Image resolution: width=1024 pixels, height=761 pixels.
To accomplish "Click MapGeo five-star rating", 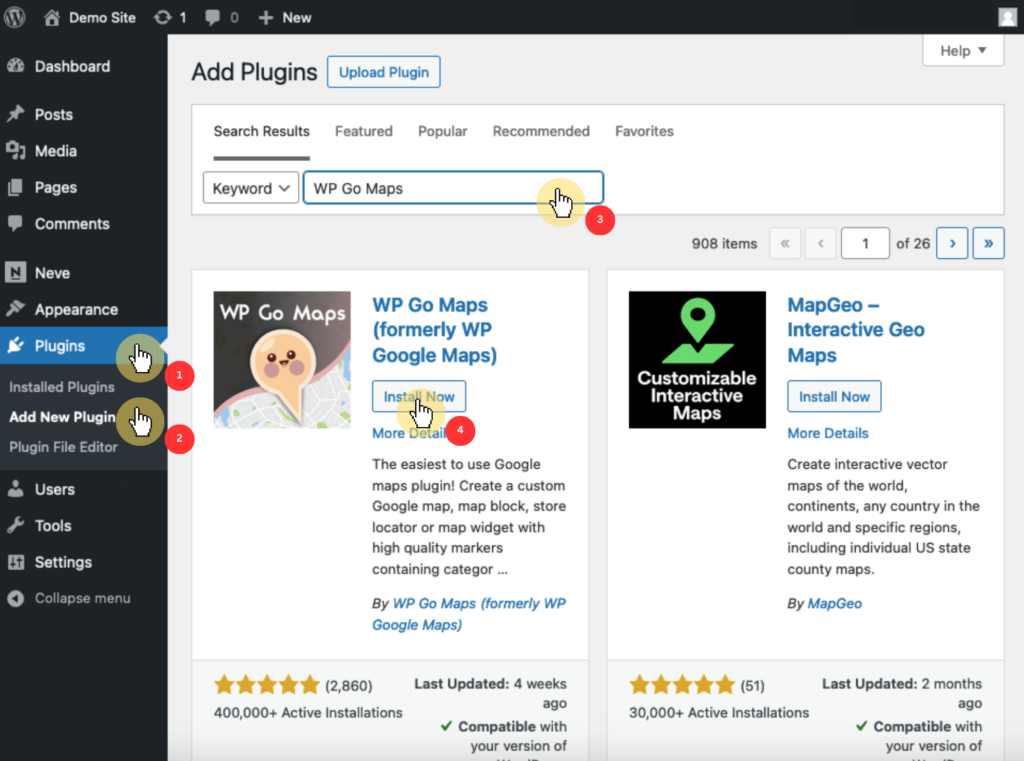I will (x=682, y=685).
